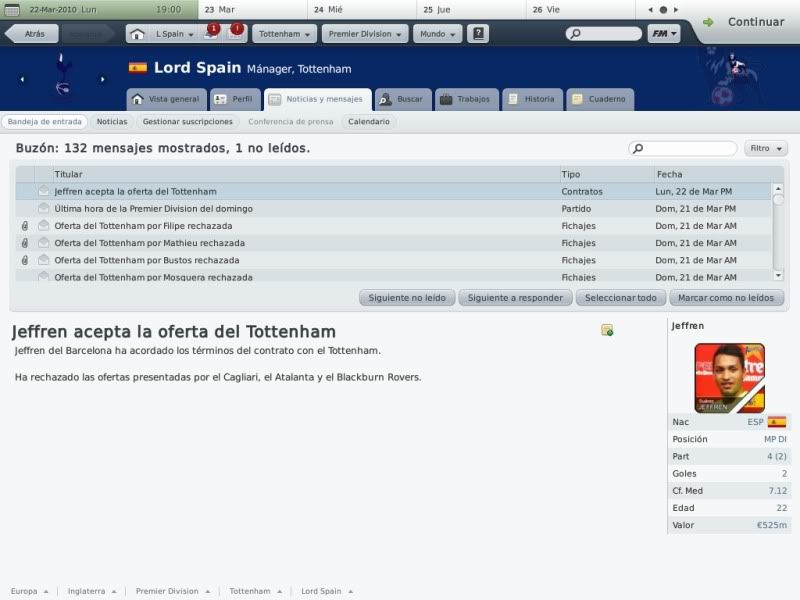The height and width of the screenshot is (600, 800).
Task: Switch to Trabajos tab
Action: 466,99
